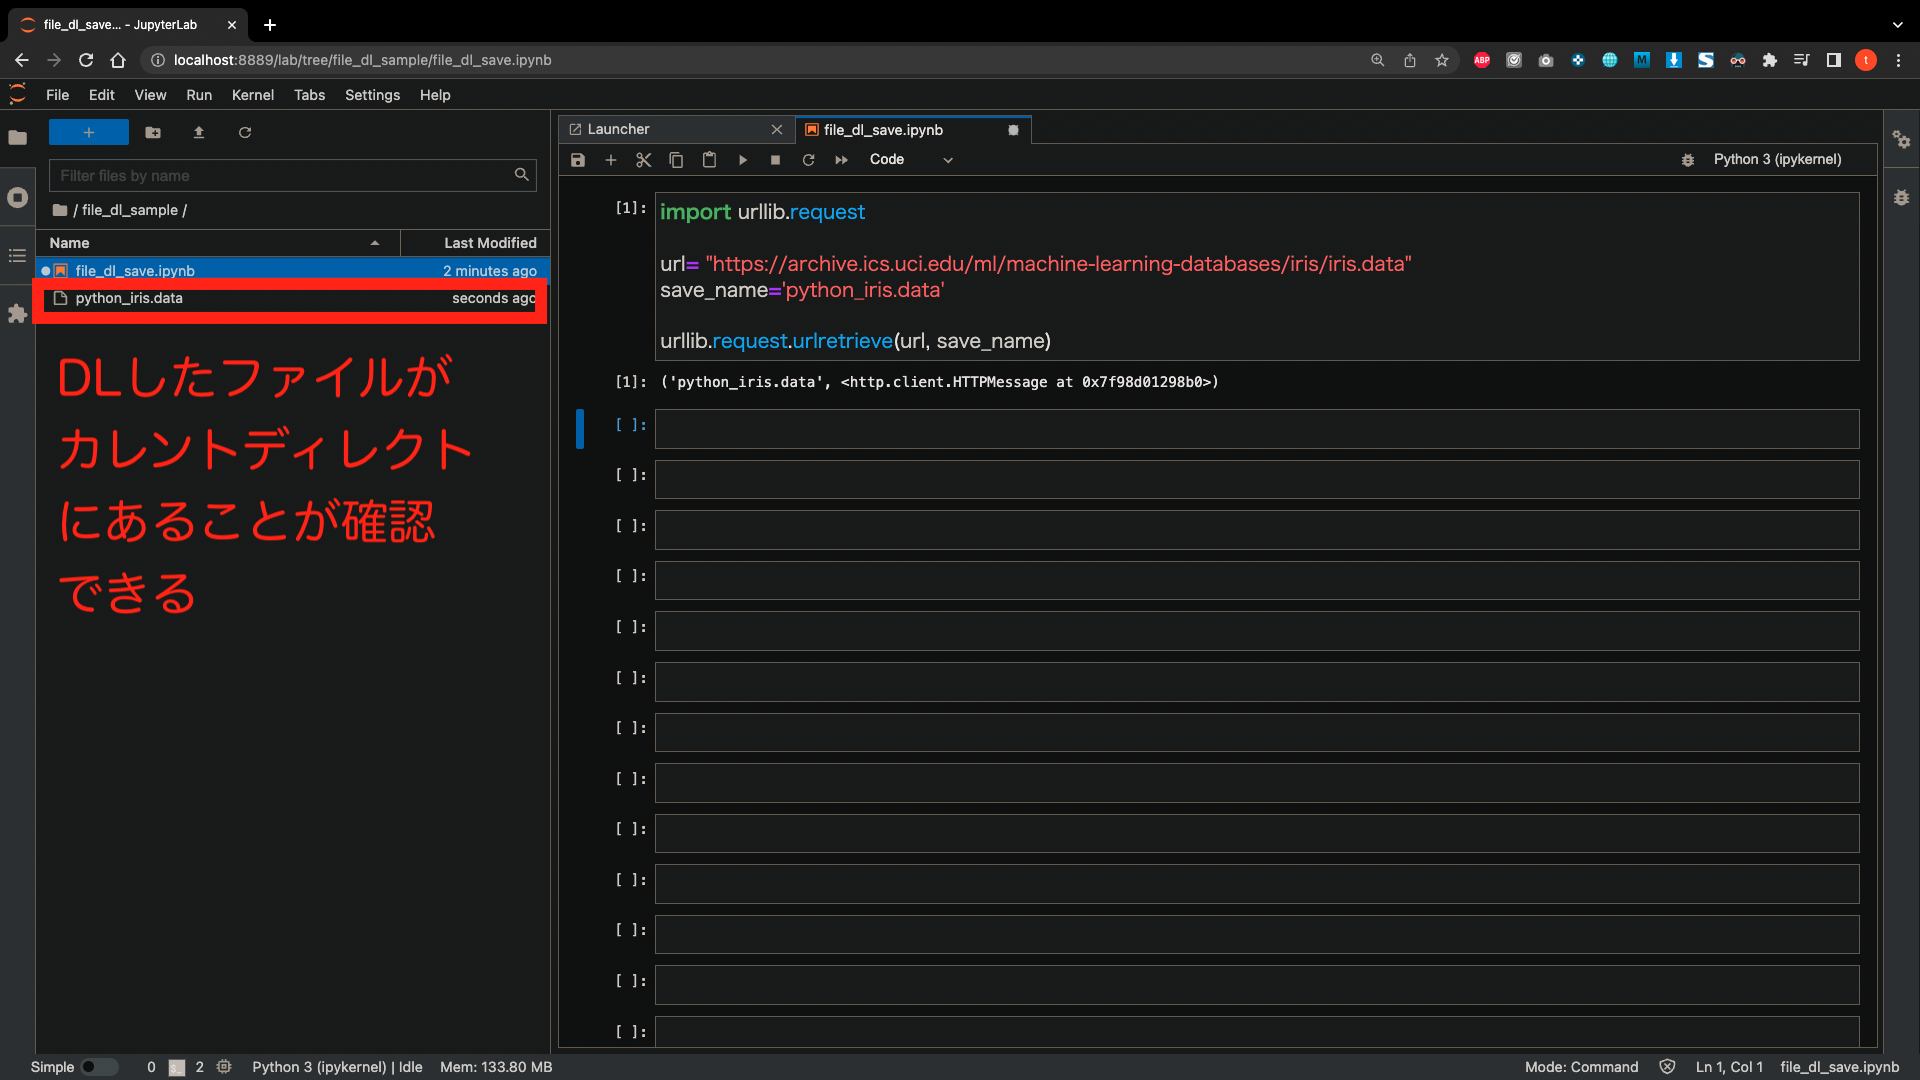Copy cells with the copy icon
Image resolution: width=1920 pixels, height=1080 pixels.
(x=676, y=160)
